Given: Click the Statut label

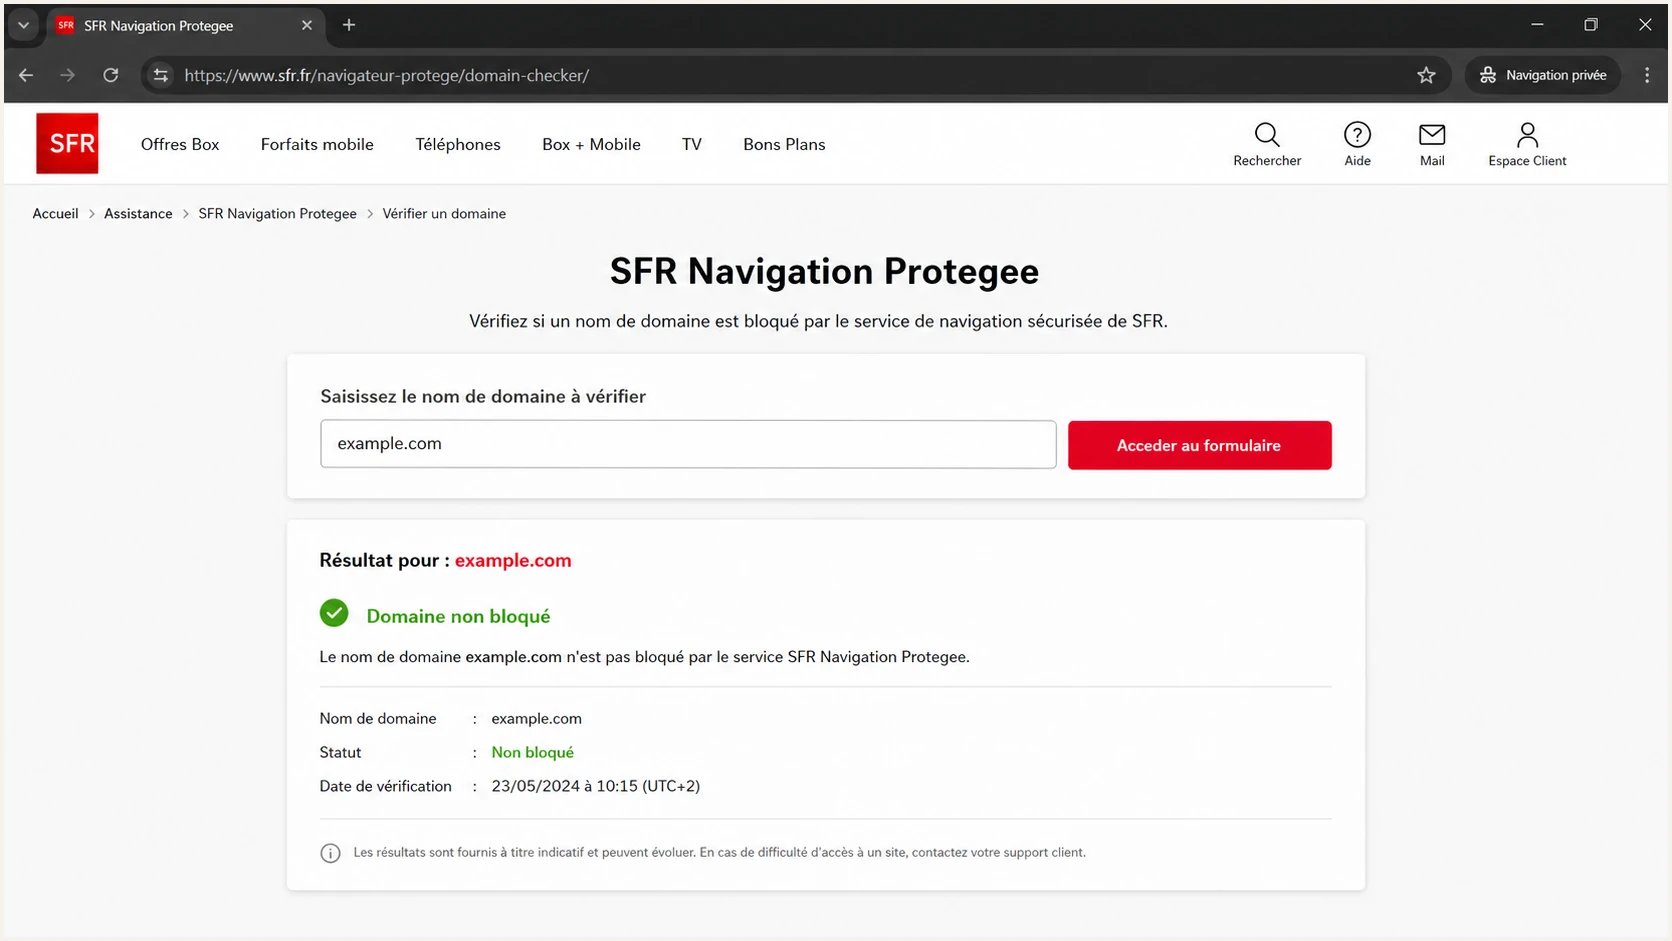Looking at the screenshot, I should pos(340,752).
